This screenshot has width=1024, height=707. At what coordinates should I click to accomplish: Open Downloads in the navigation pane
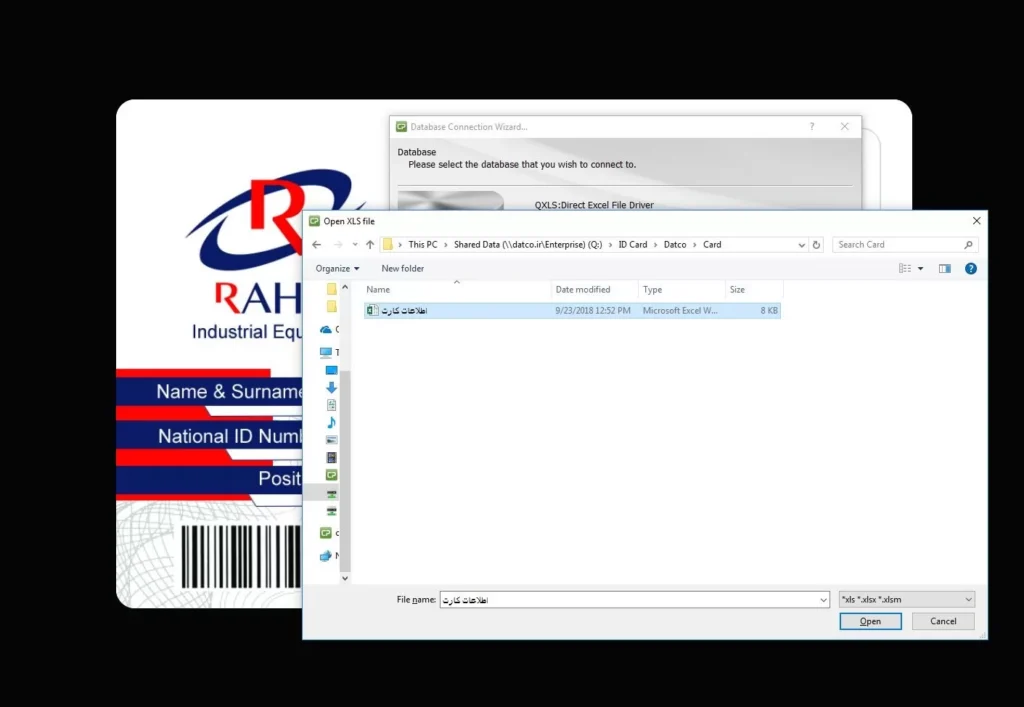[x=331, y=387]
